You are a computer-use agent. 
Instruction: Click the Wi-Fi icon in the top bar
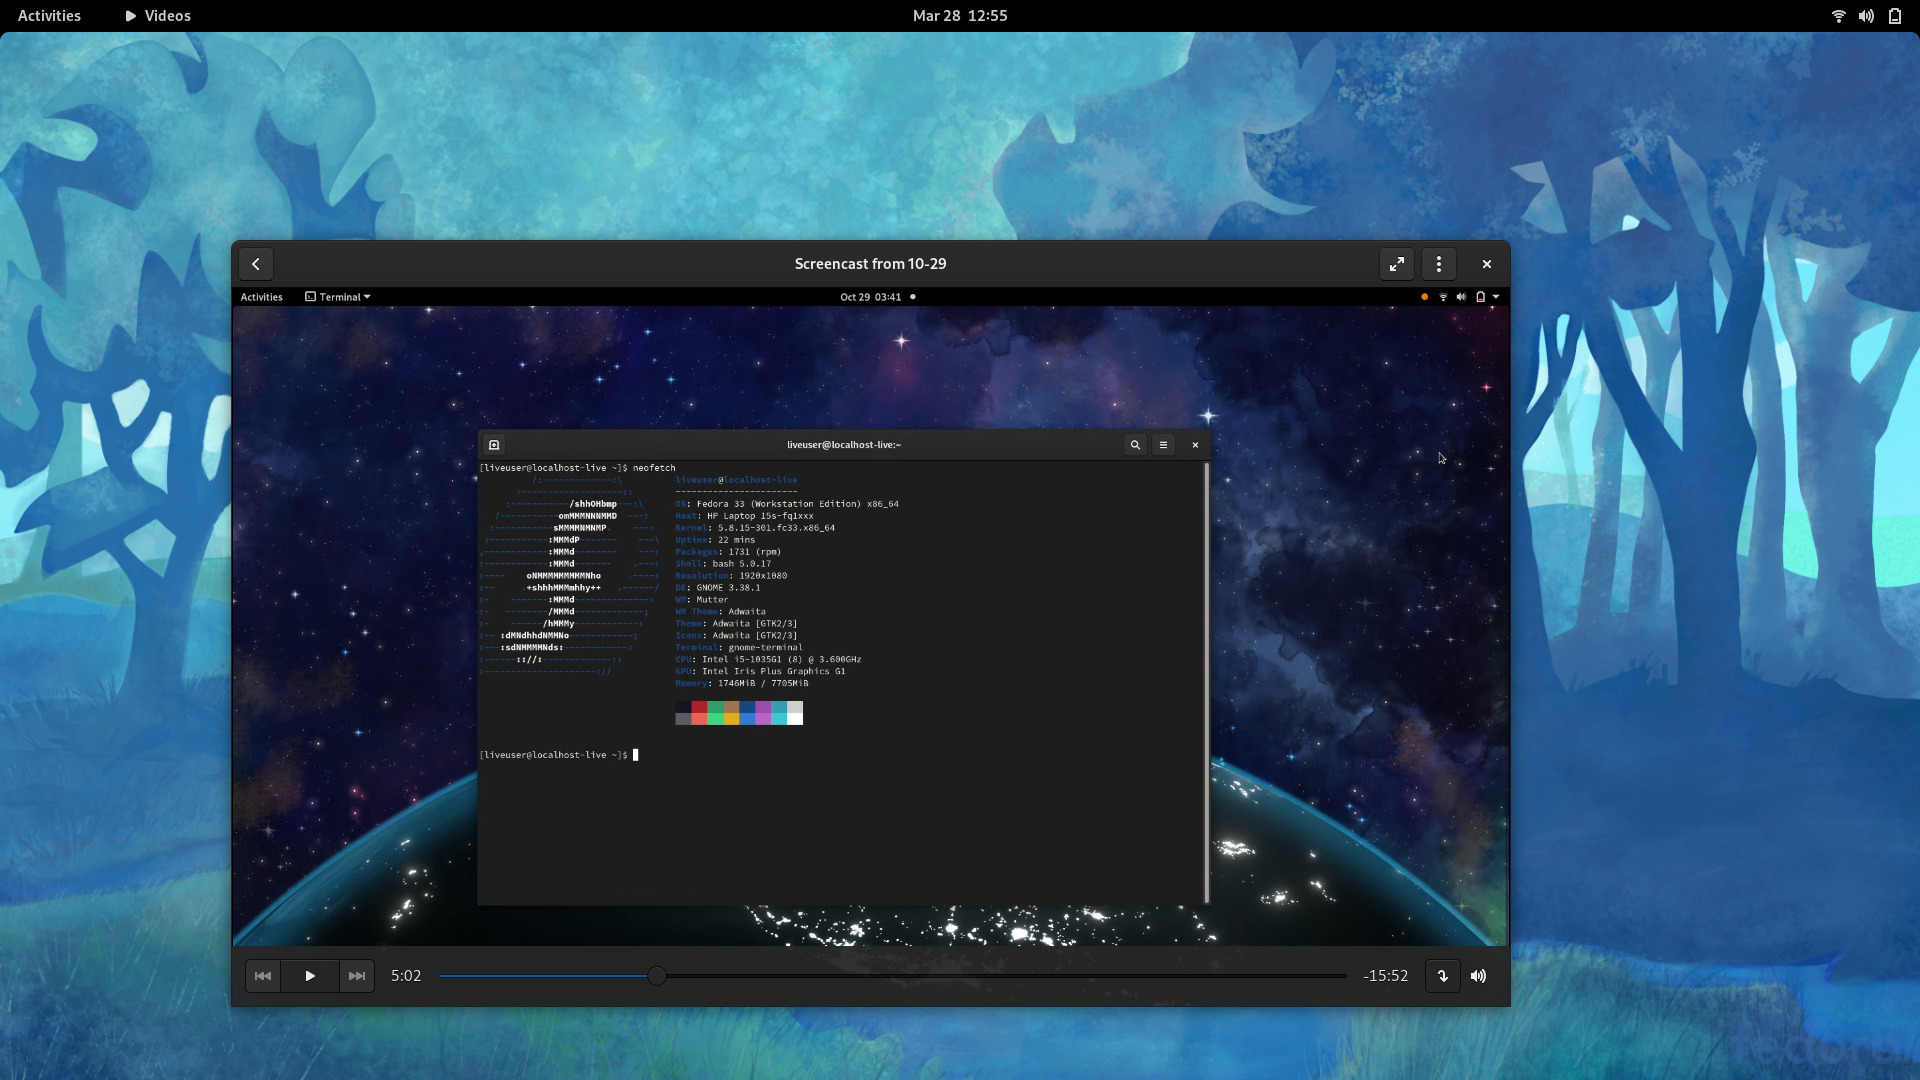pos(1837,15)
